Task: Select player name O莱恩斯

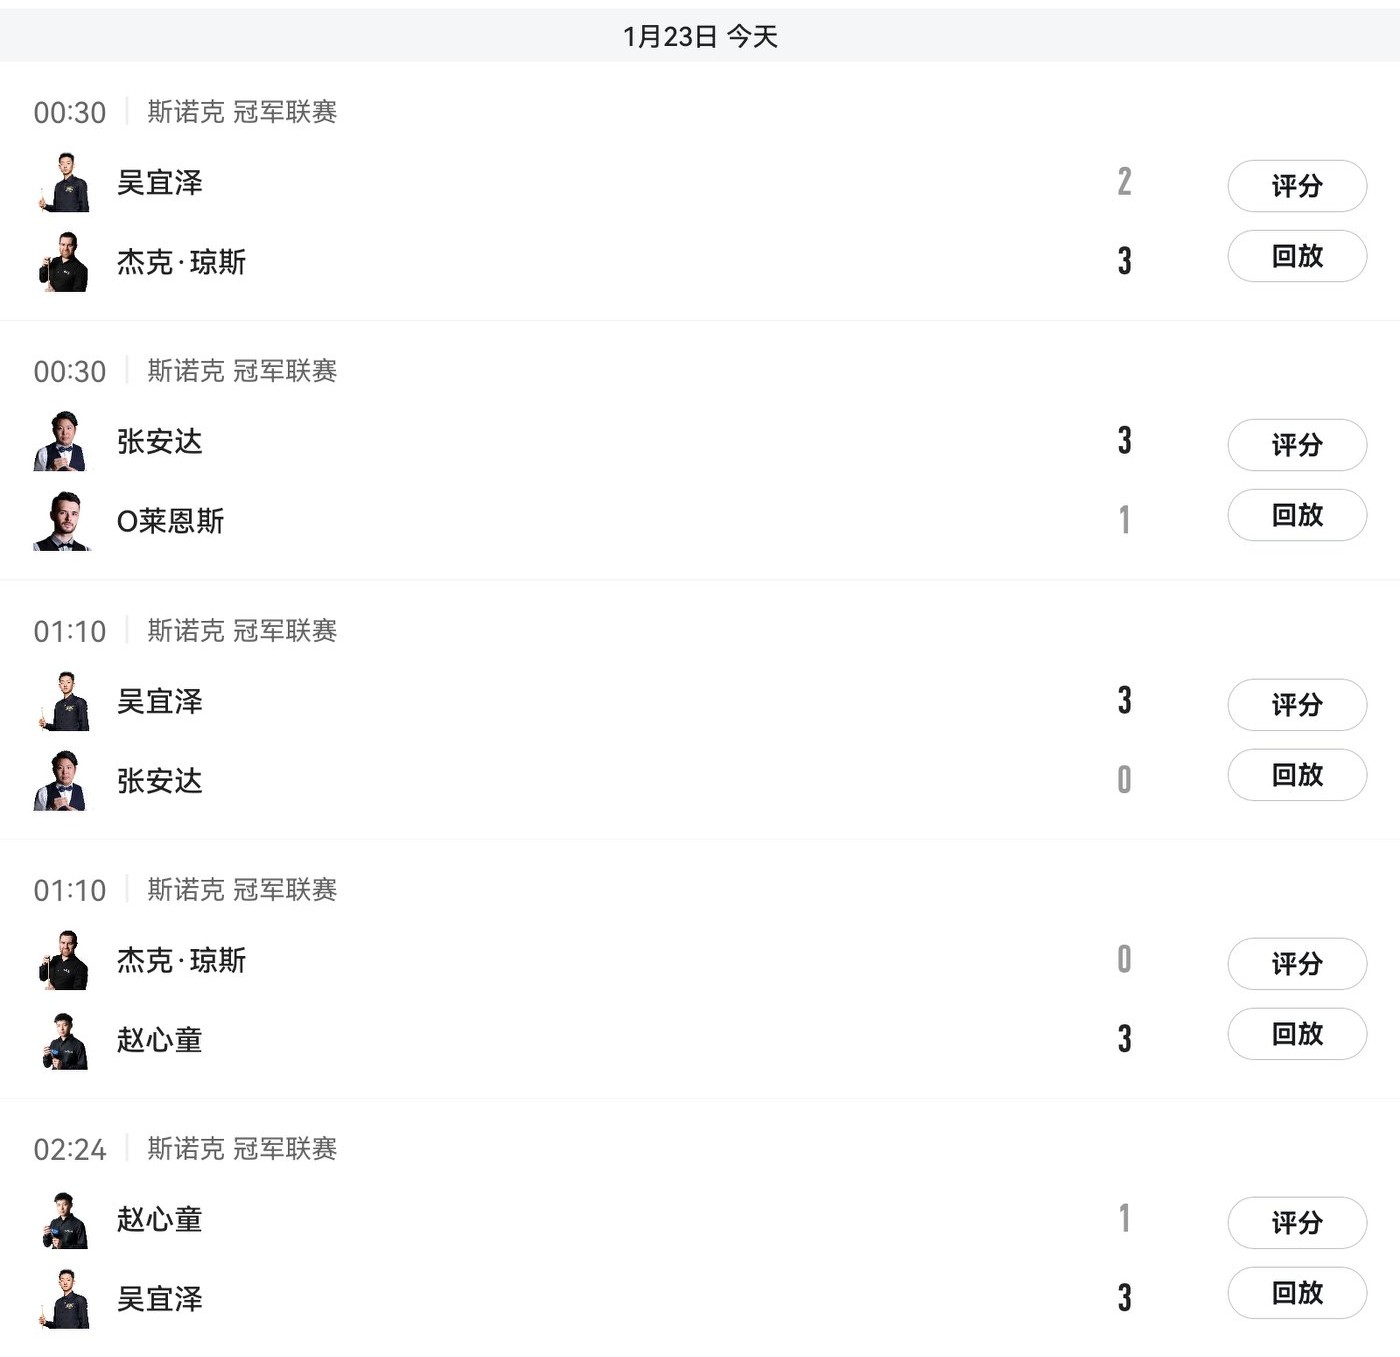Action: tap(170, 521)
